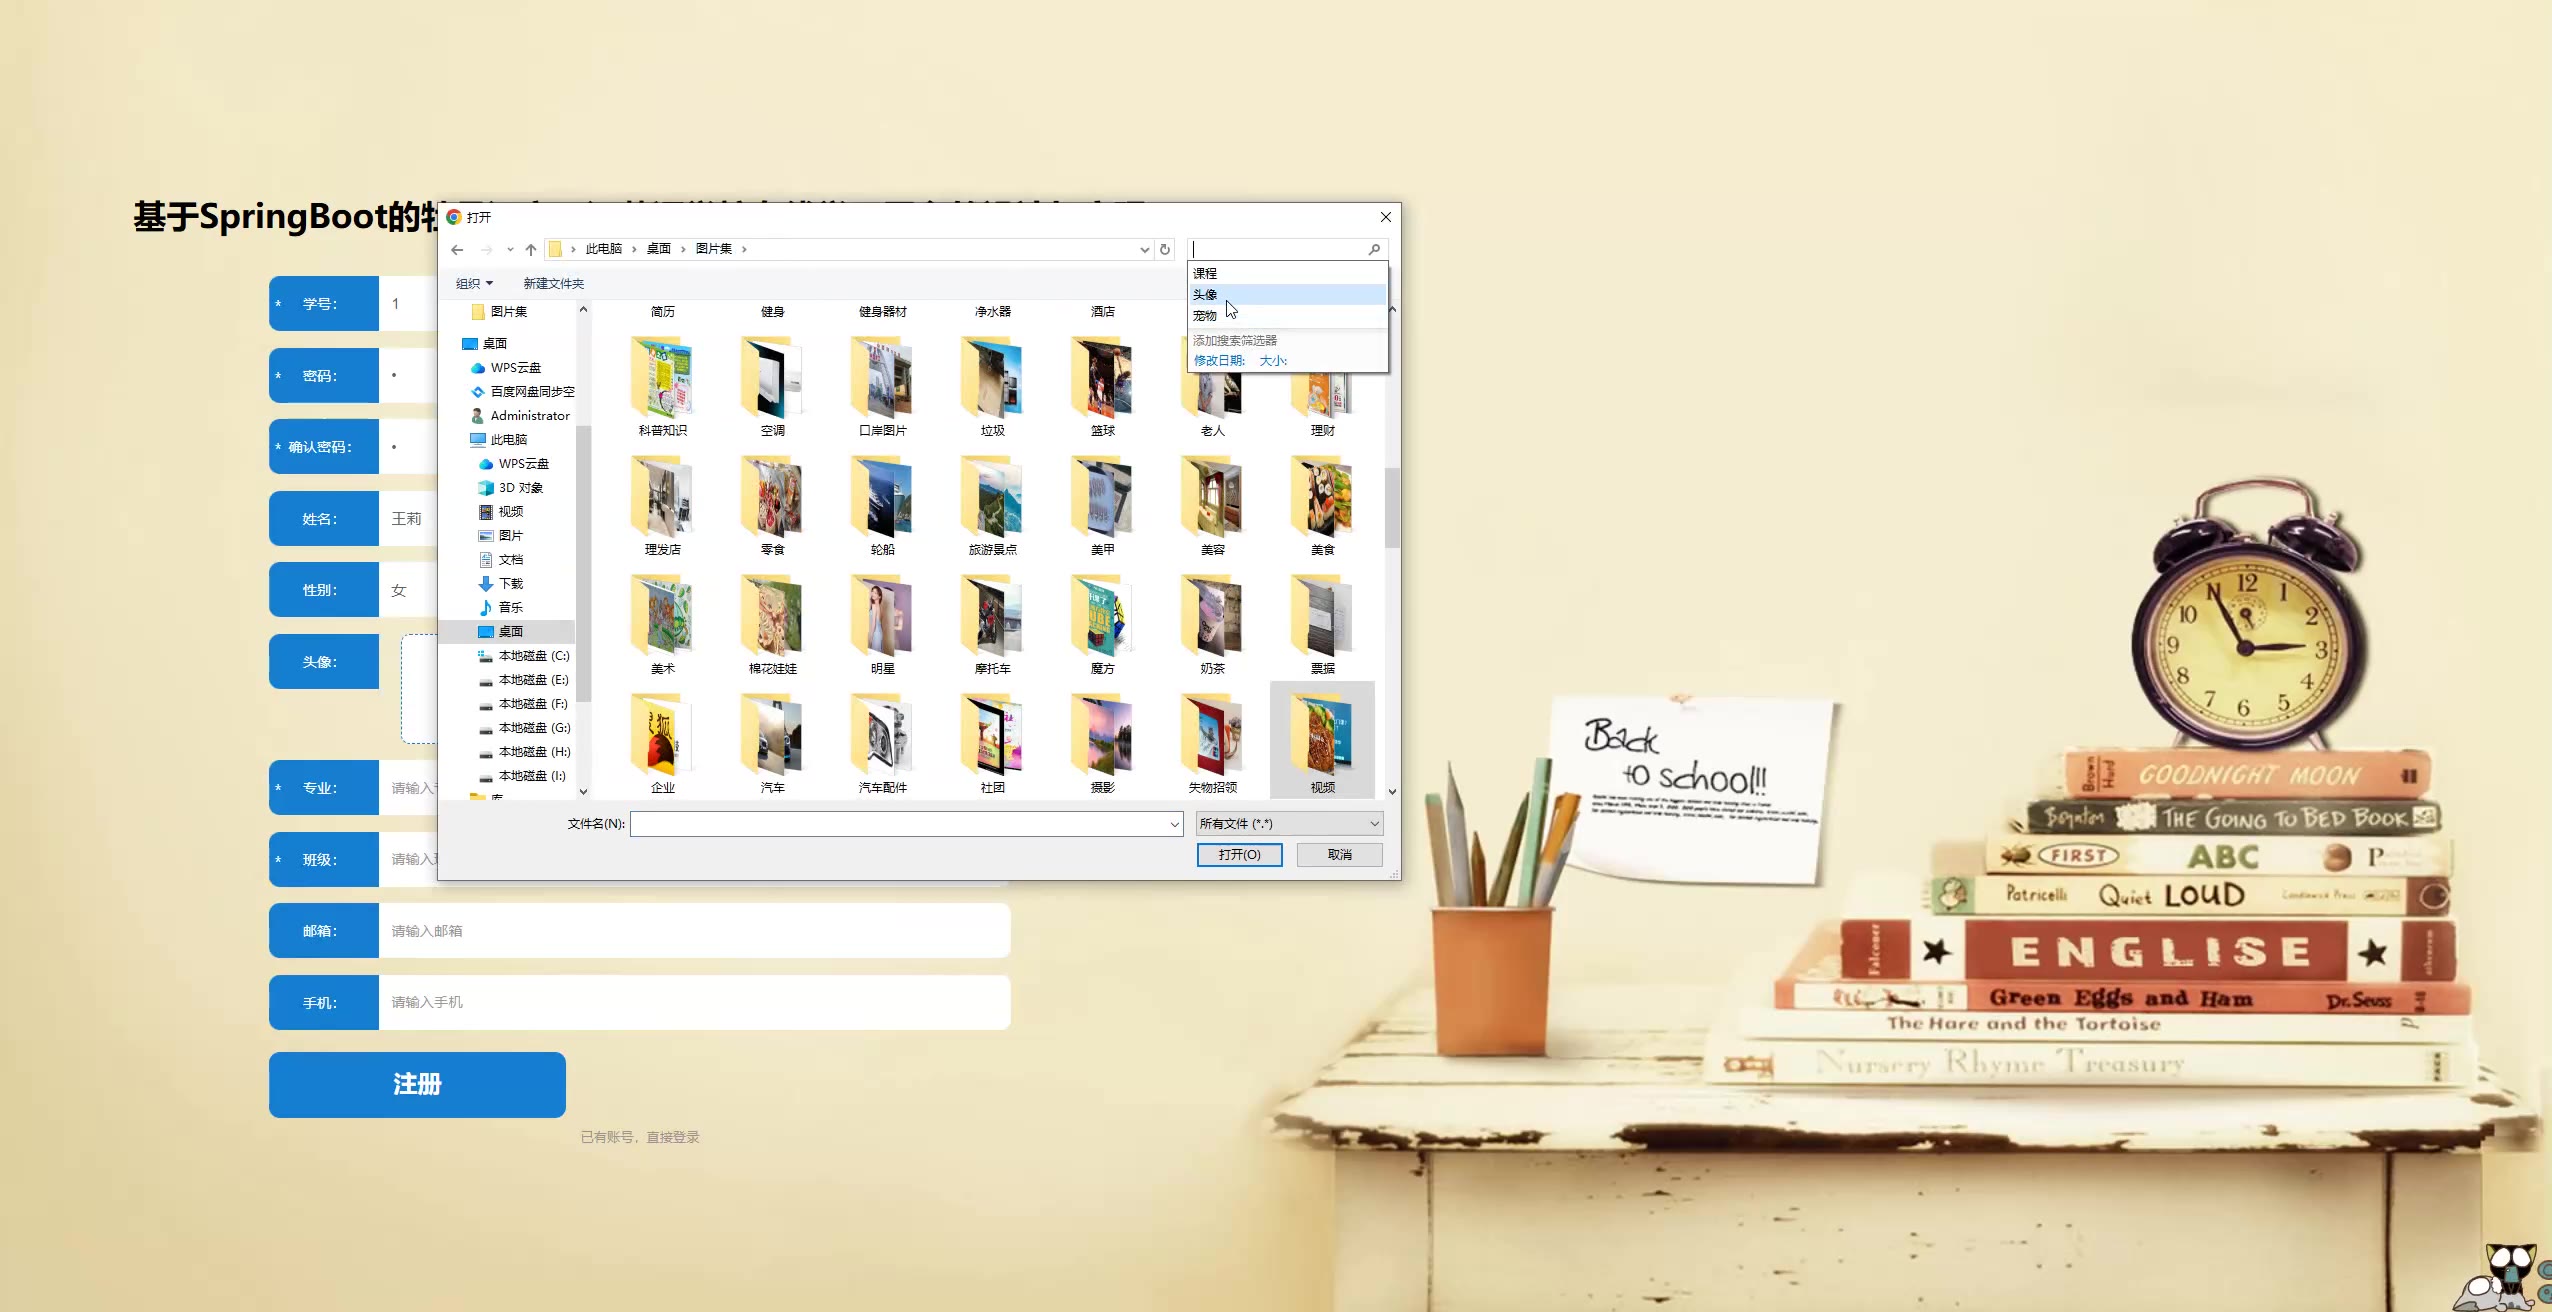This screenshot has width=2552, height=1312.
Task: Click the 打开(O) button
Action: pos(1239,854)
